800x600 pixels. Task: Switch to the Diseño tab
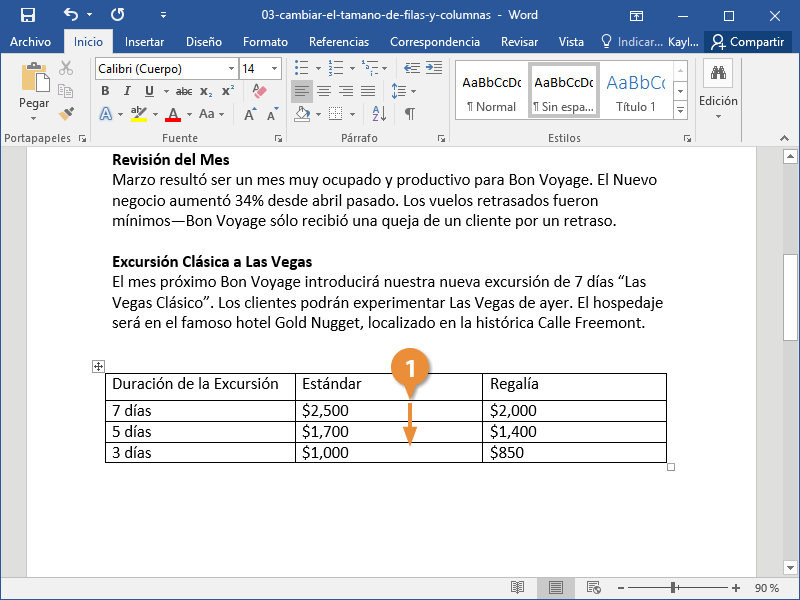click(x=204, y=41)
